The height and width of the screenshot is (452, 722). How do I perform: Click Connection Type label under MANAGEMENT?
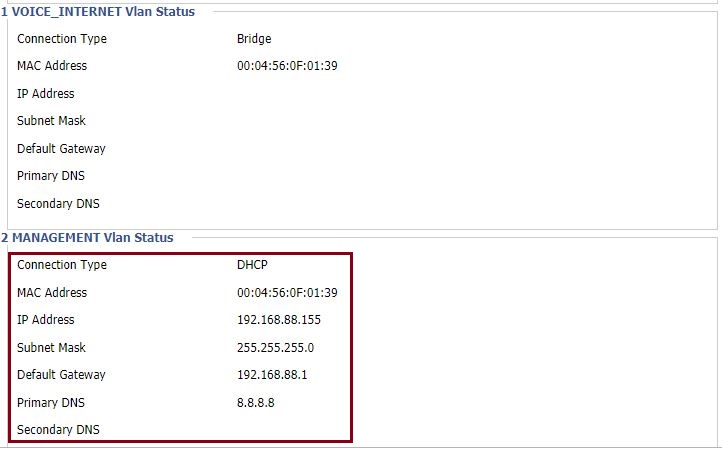(x=62, y=265)
